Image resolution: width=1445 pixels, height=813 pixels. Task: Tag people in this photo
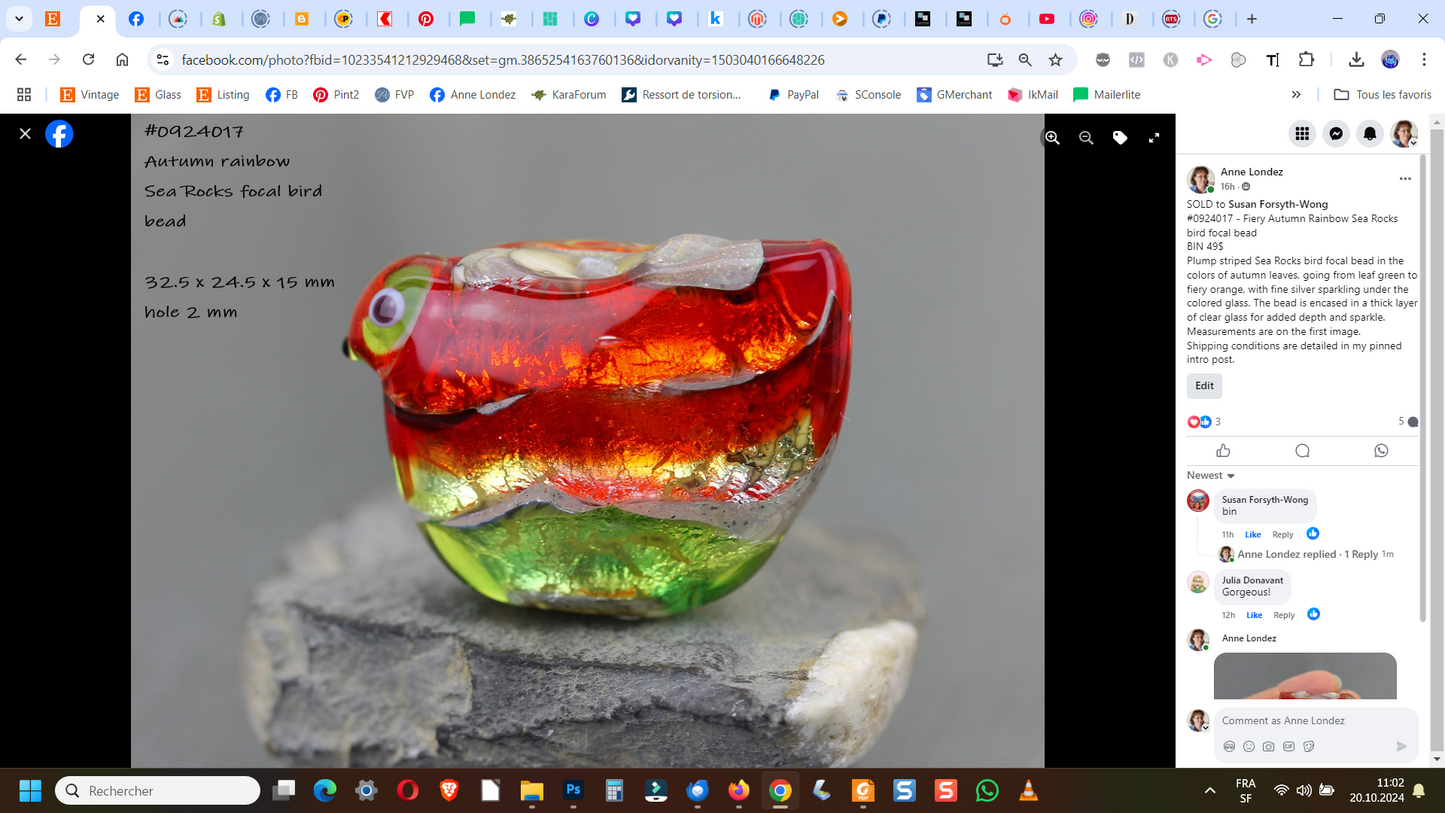(1120, 137)
